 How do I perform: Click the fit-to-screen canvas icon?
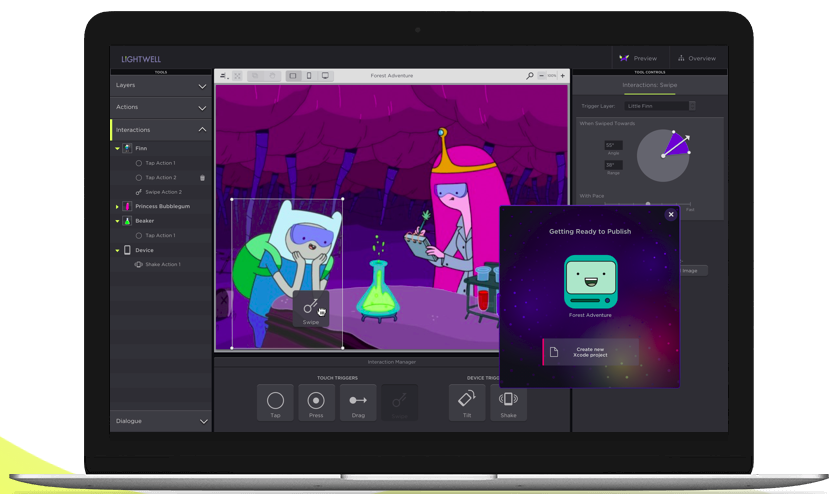(x=237, y=76)
